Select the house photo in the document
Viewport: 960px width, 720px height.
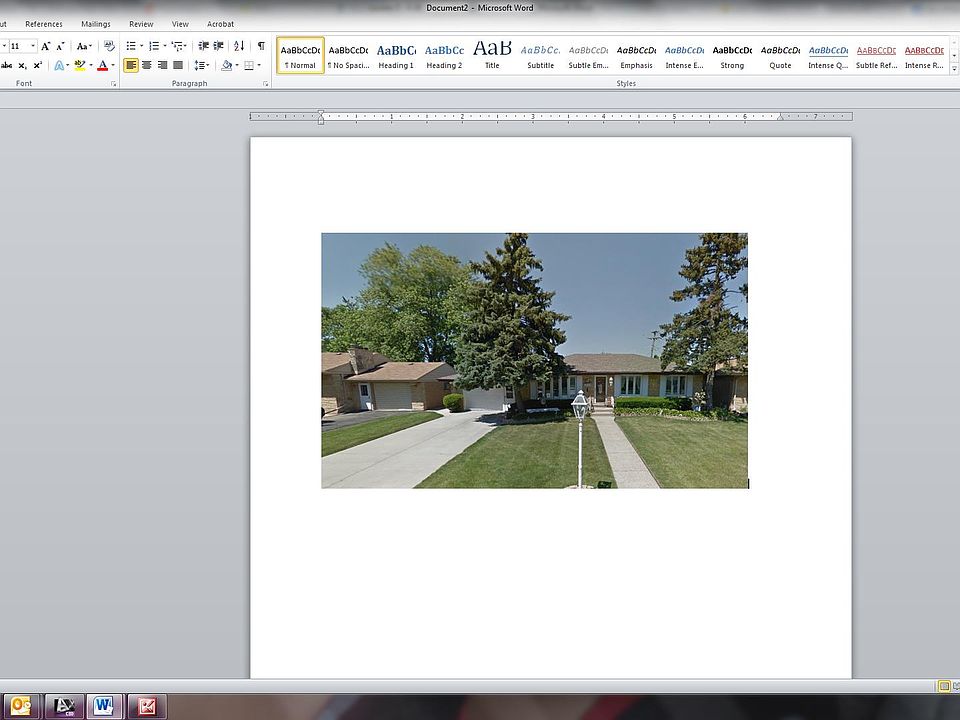point(534,360)
